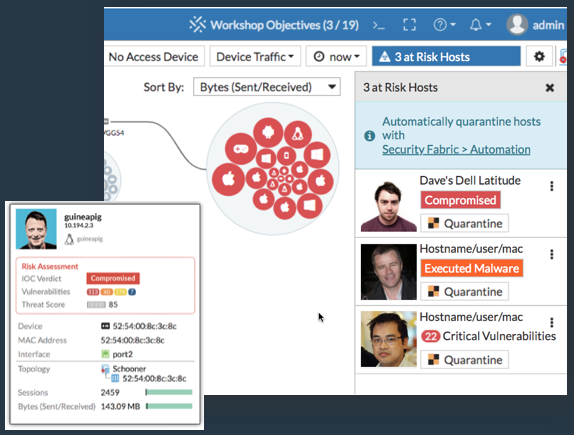Select the Android device bubble

click(268, 132)
